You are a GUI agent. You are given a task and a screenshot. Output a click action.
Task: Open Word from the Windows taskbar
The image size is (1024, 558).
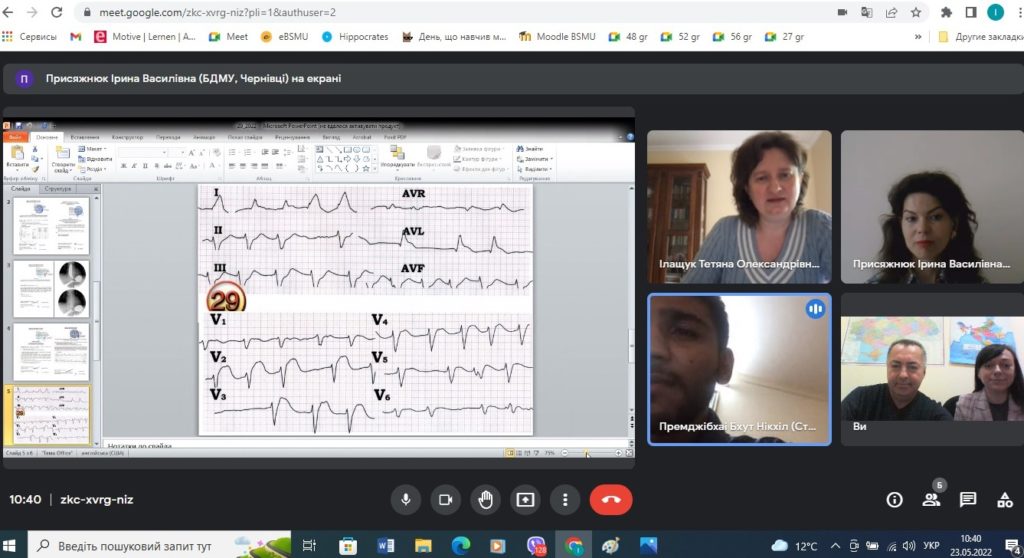tap(386, 545)
